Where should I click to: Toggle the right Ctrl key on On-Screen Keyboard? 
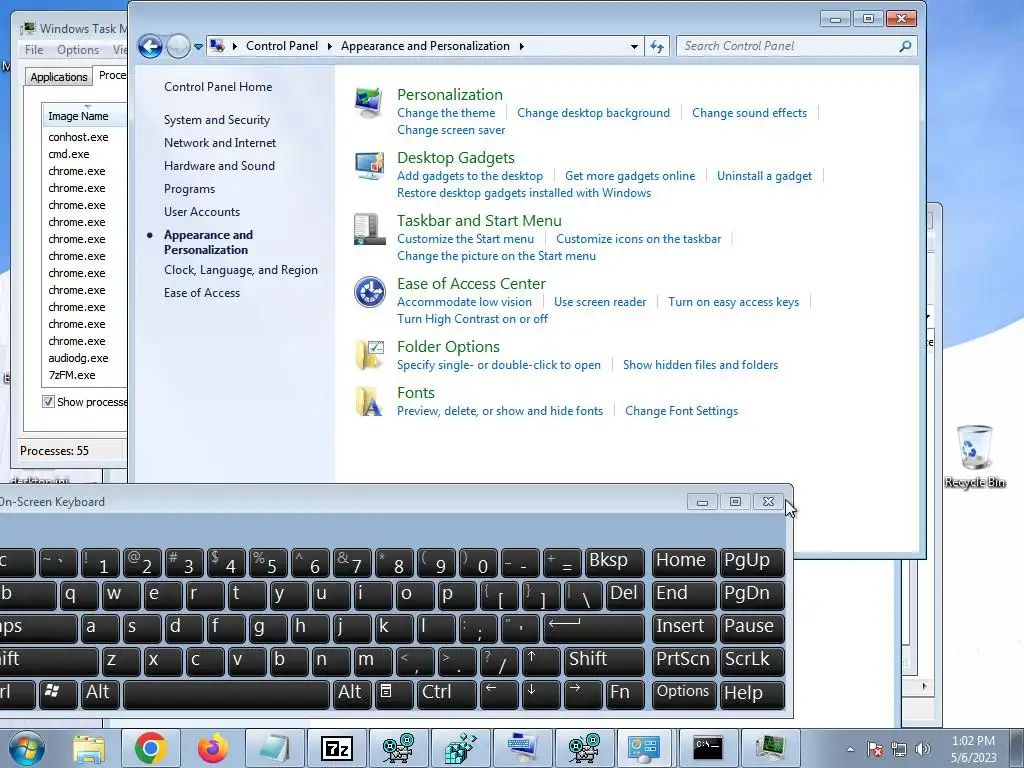click(x=447, y=693)
